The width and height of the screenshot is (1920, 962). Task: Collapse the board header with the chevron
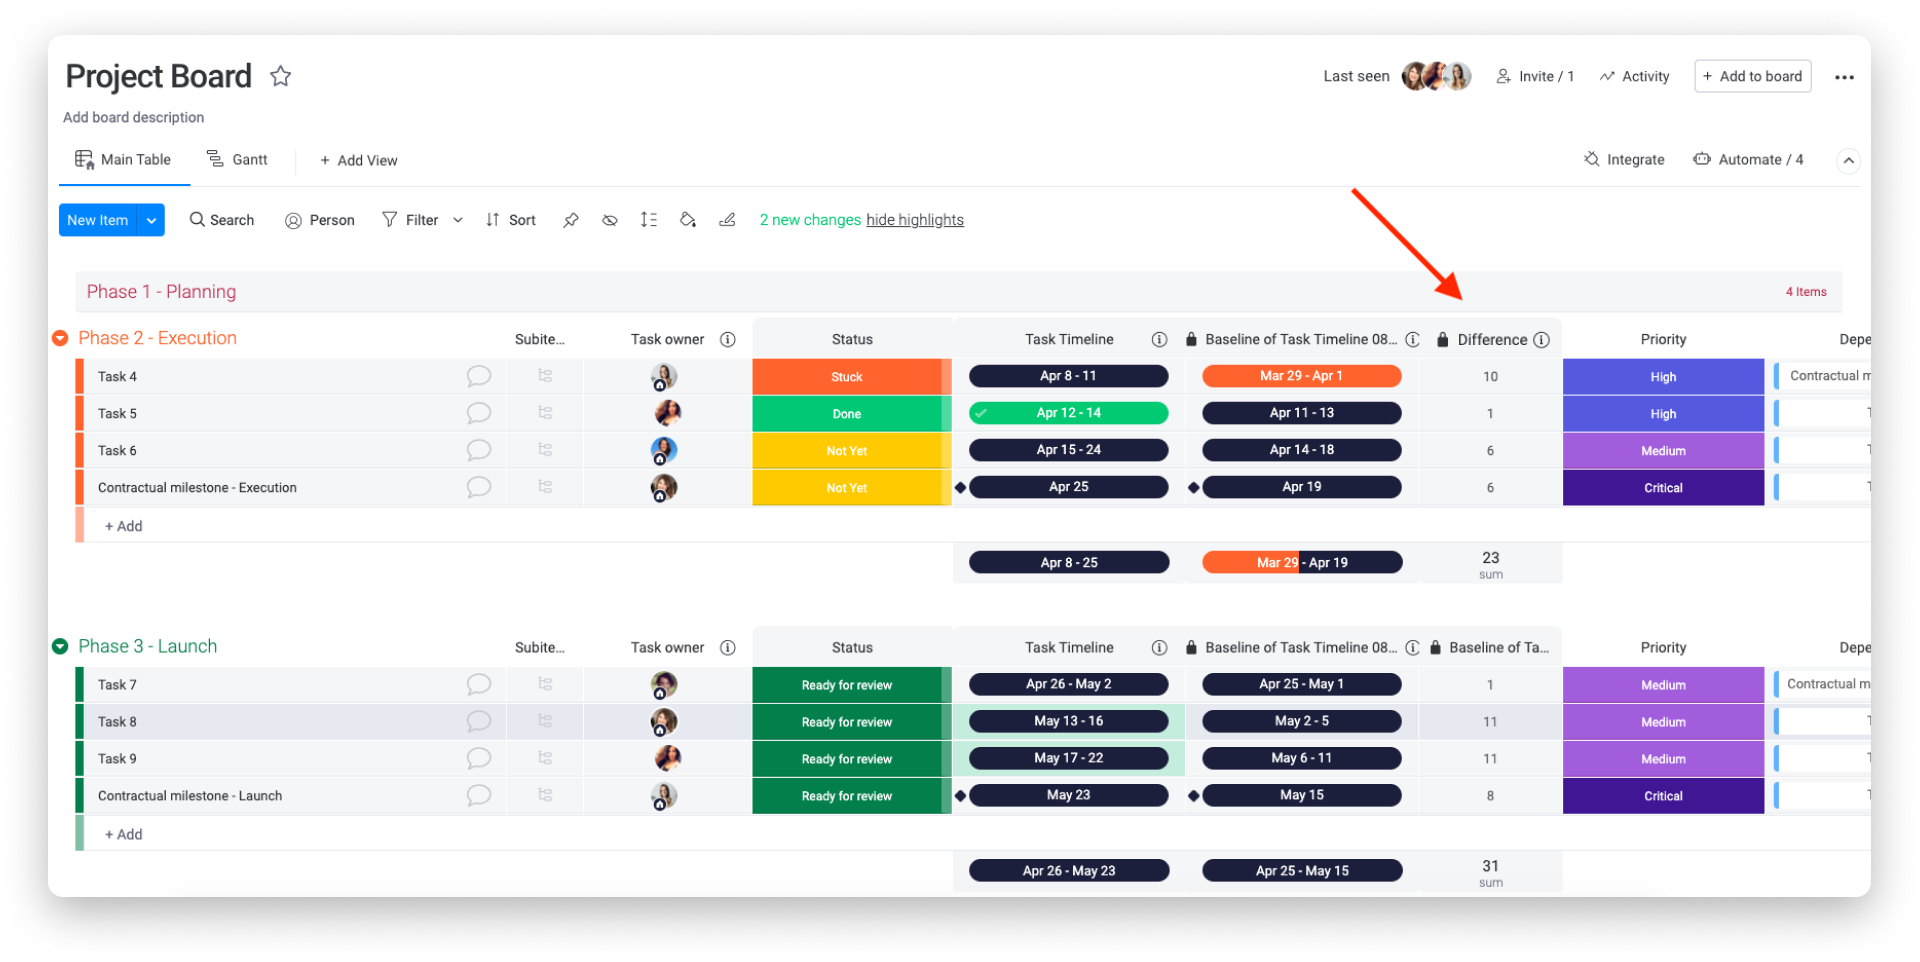(x=1849, y=160)
